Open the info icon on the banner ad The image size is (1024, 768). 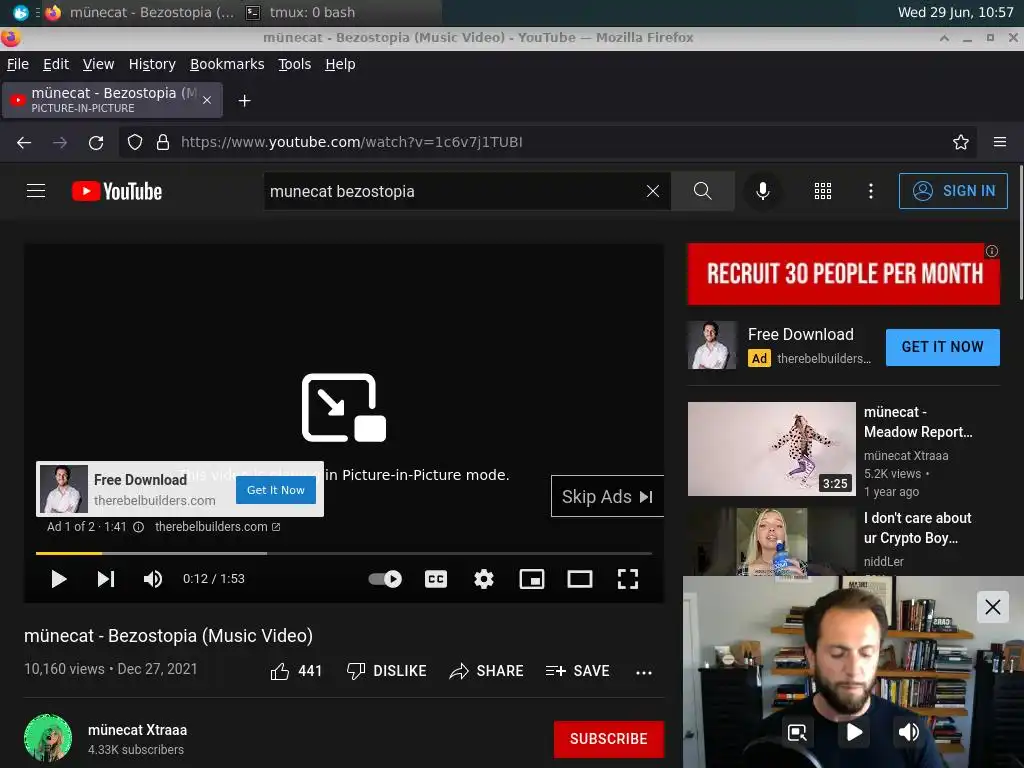tap(991, 251)
